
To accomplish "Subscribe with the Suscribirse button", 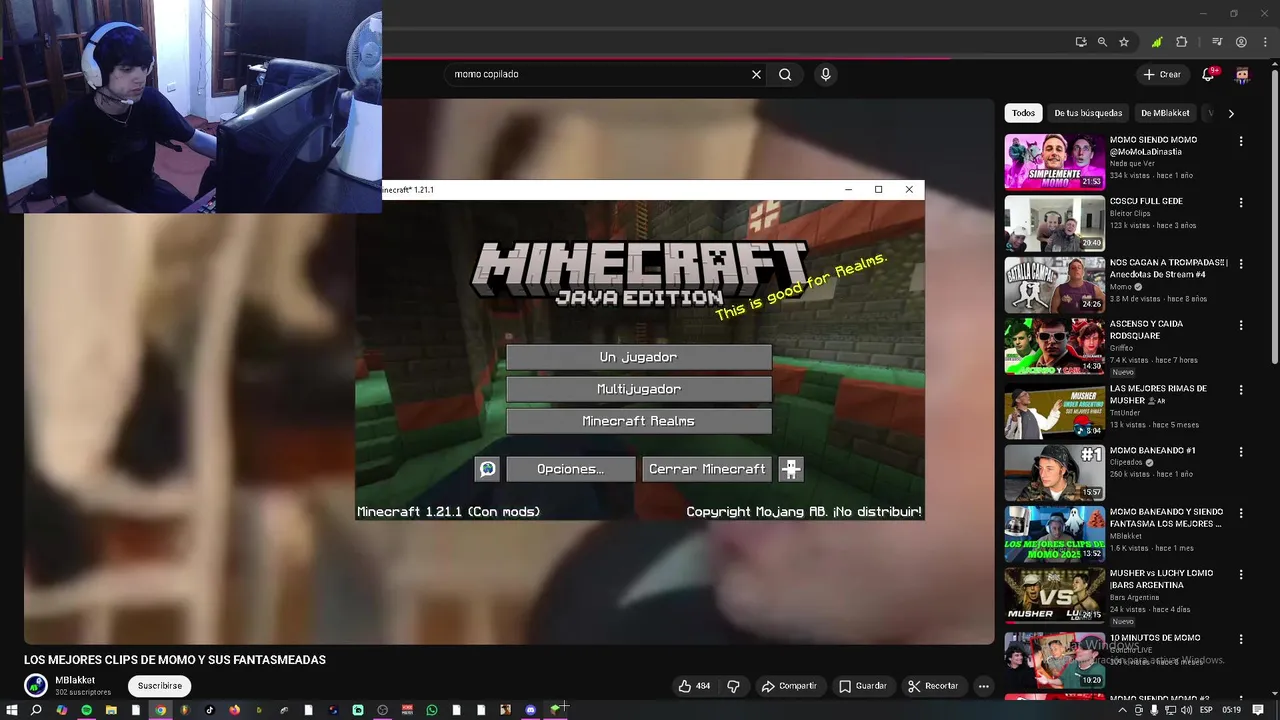I will point(160,686).
